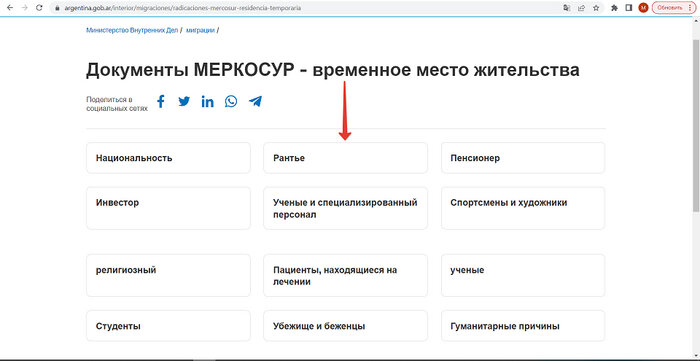Click the URL in the address bar
The height and width of the screenshot is (361, 700).
coord(182,8)
